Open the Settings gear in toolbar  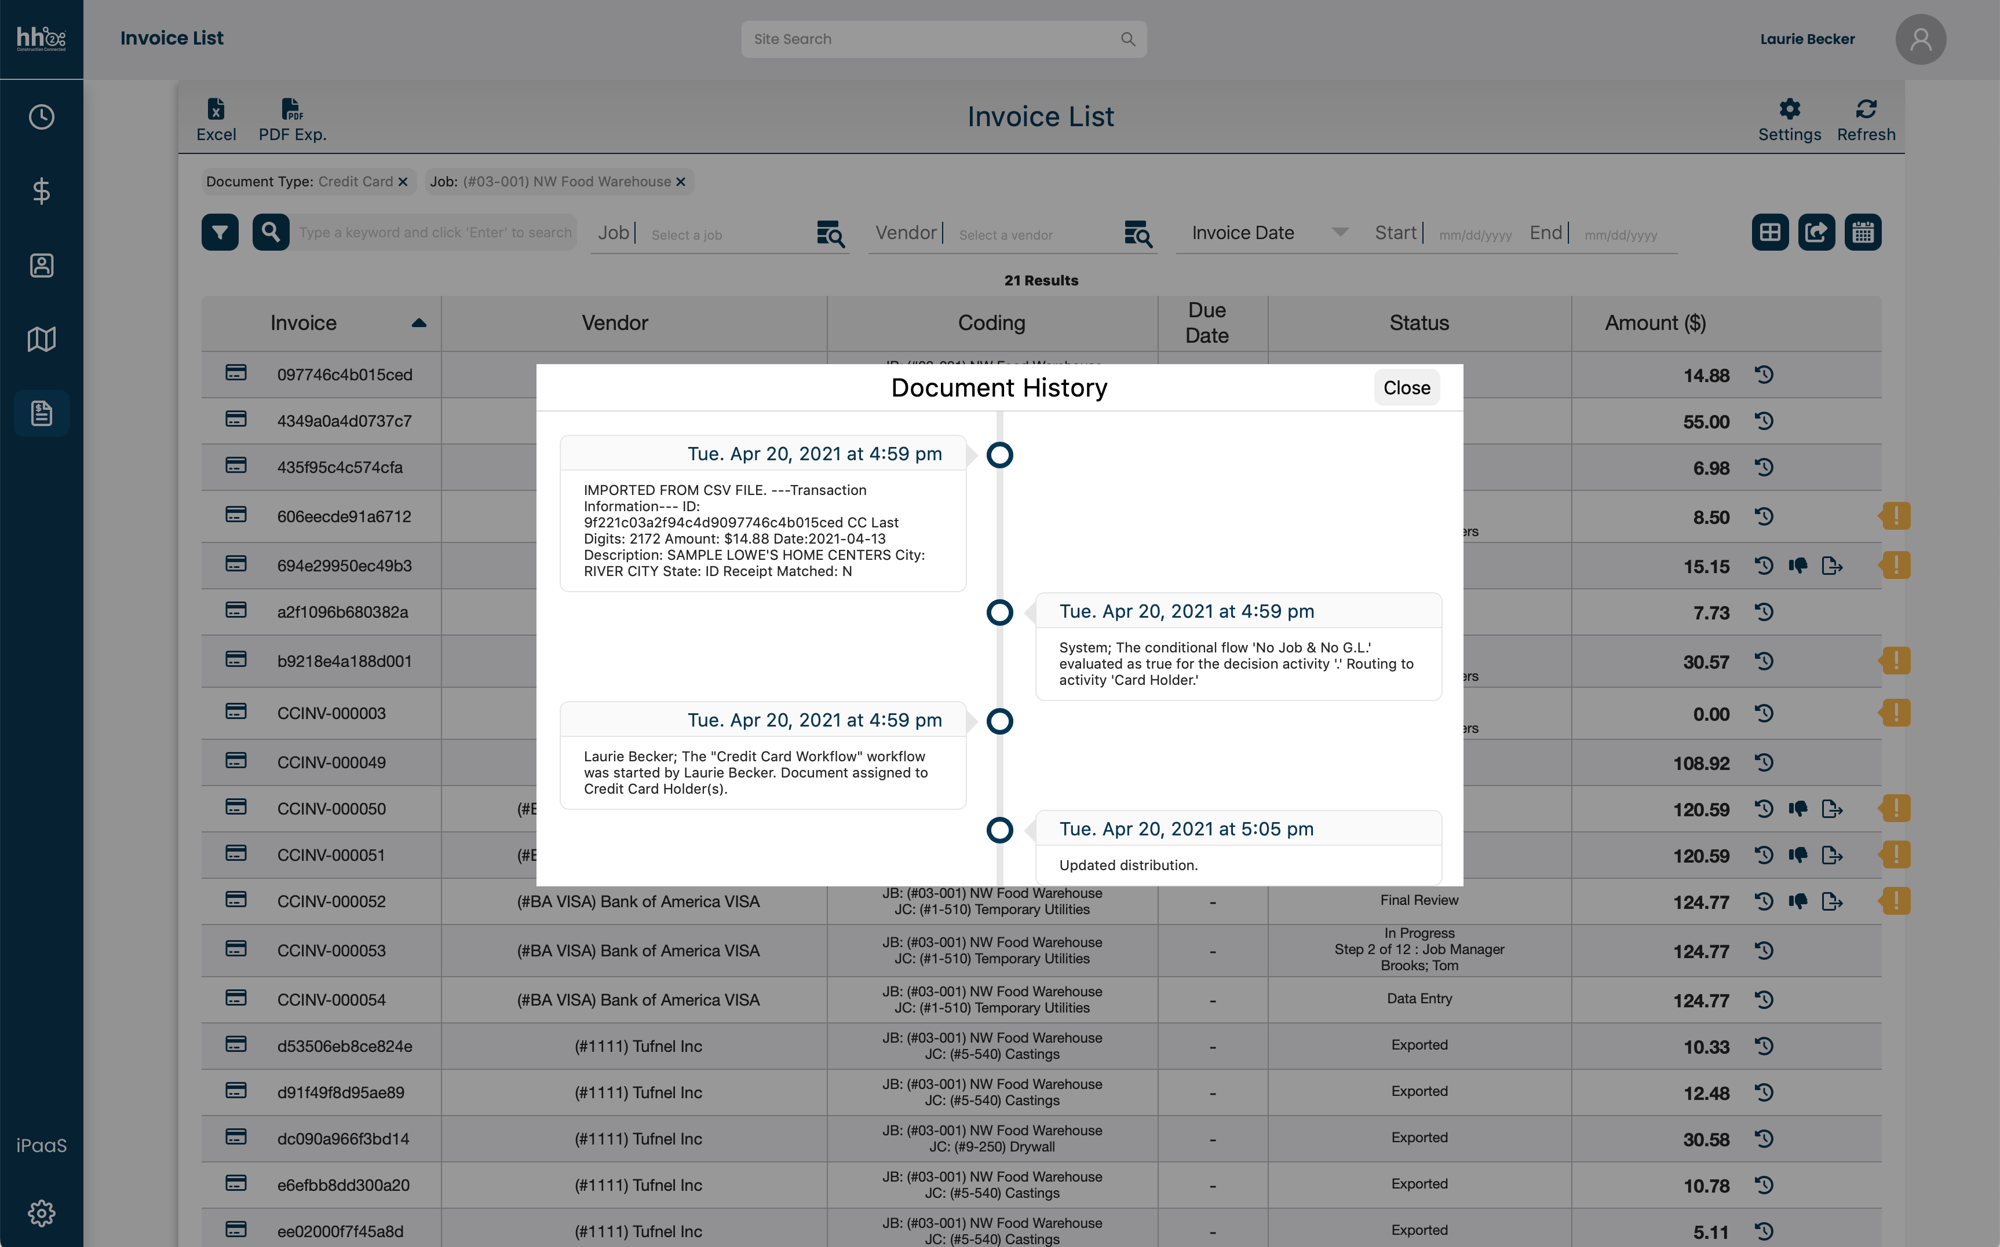point(1789,109)
